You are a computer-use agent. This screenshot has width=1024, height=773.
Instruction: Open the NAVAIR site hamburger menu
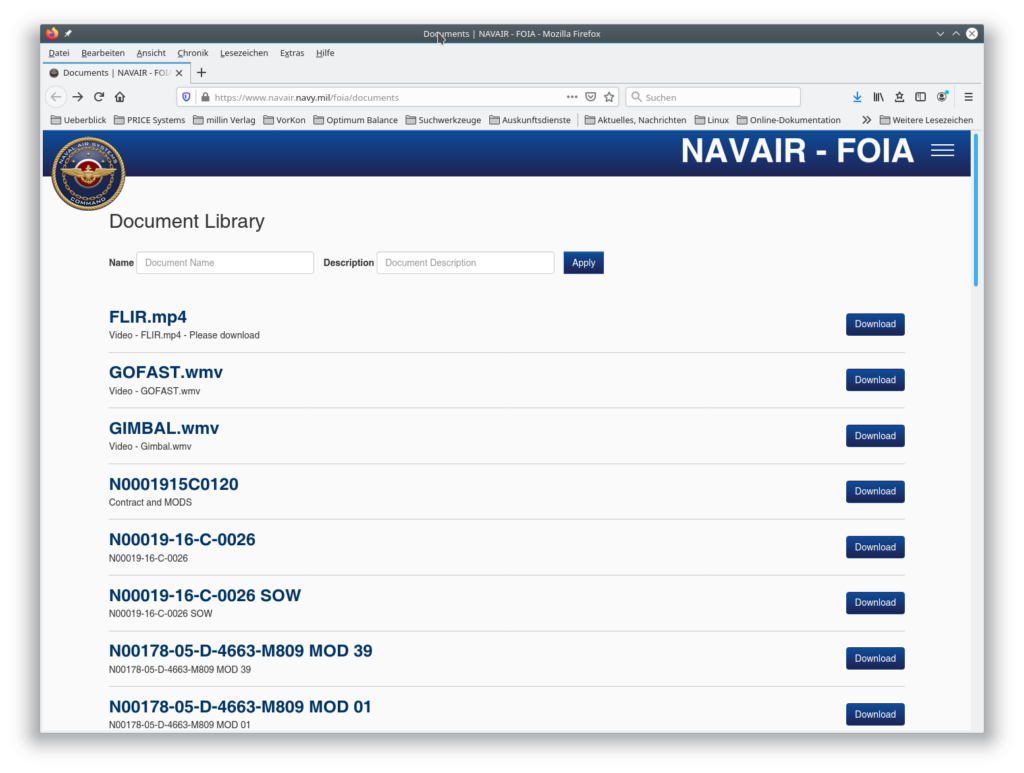942,151
